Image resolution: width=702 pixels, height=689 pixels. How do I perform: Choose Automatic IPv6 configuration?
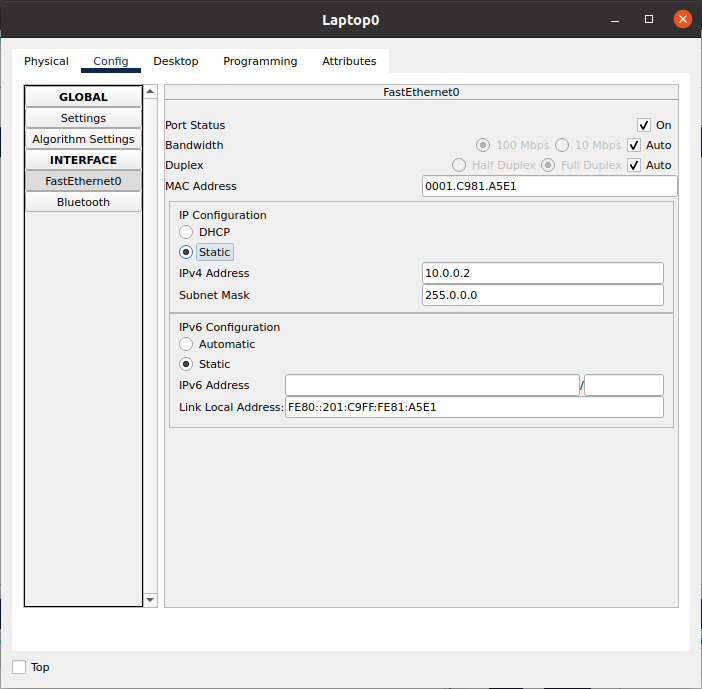click(186, 344)
